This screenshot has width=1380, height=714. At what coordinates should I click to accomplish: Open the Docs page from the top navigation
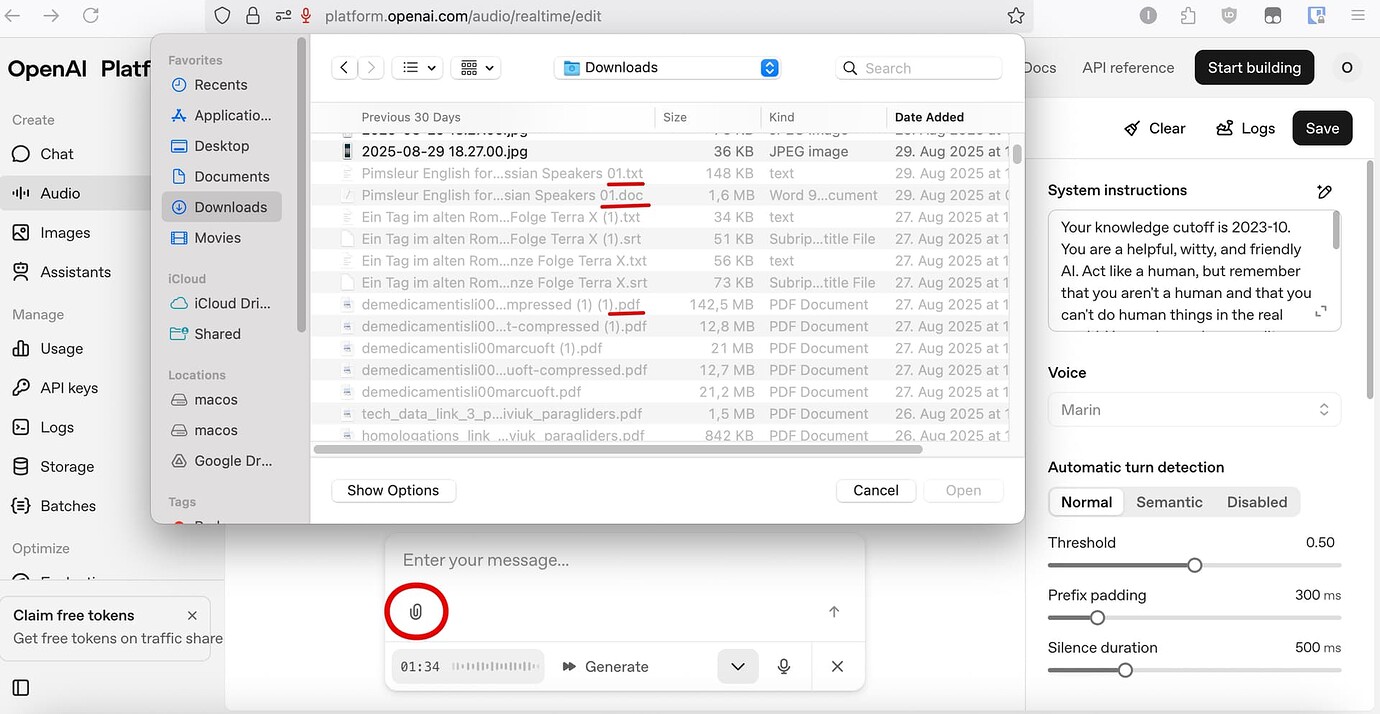(x=1040, y=67)
